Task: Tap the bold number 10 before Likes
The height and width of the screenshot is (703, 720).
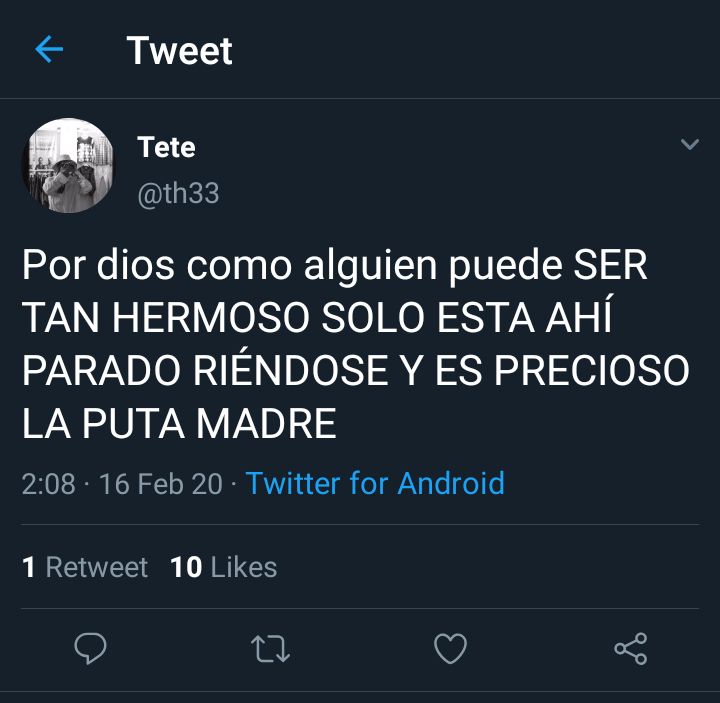Action: tap(186, 567)
